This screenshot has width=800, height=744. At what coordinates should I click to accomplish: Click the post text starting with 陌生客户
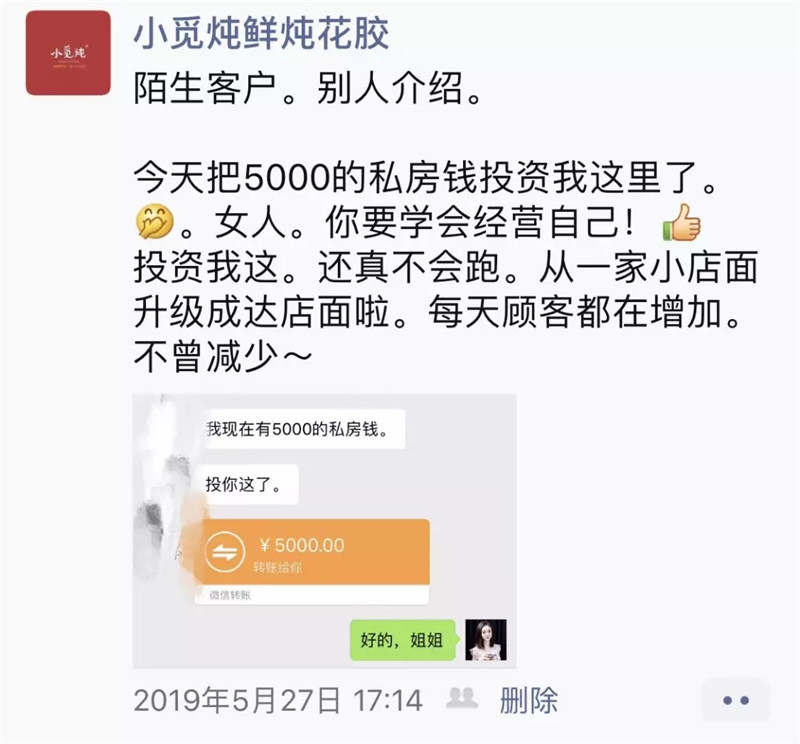[x=307, y=88]
